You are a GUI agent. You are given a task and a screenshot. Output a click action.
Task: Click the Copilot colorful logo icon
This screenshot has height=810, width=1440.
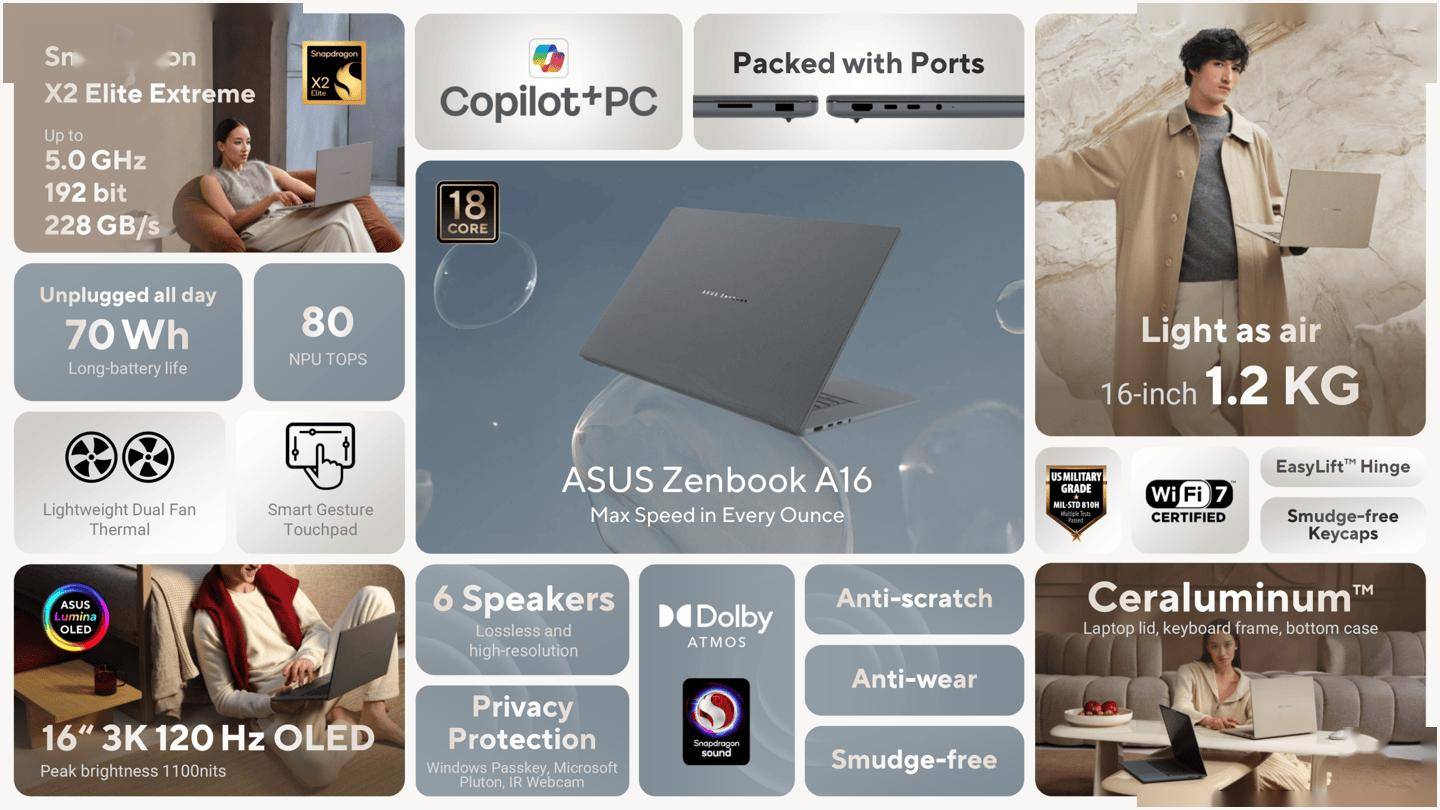(x=548, y=58)
